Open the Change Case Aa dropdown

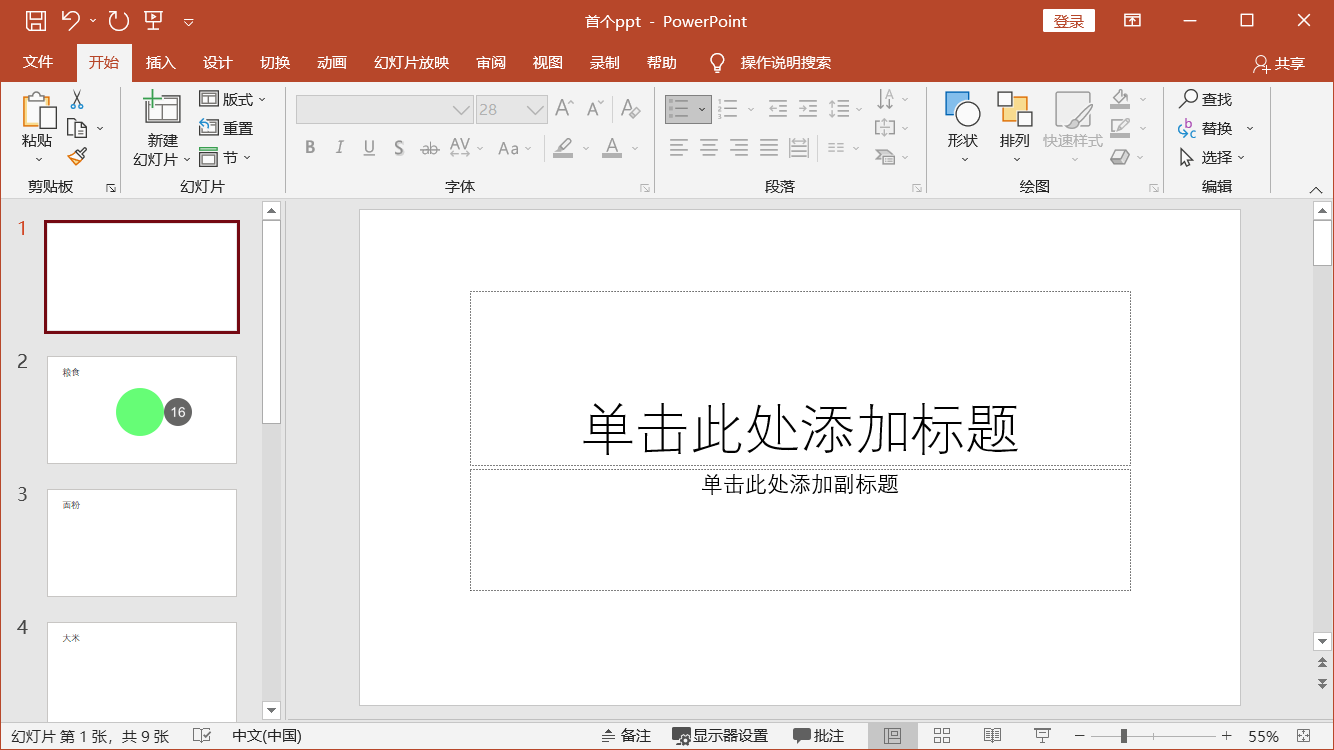(x=514, y=148)
